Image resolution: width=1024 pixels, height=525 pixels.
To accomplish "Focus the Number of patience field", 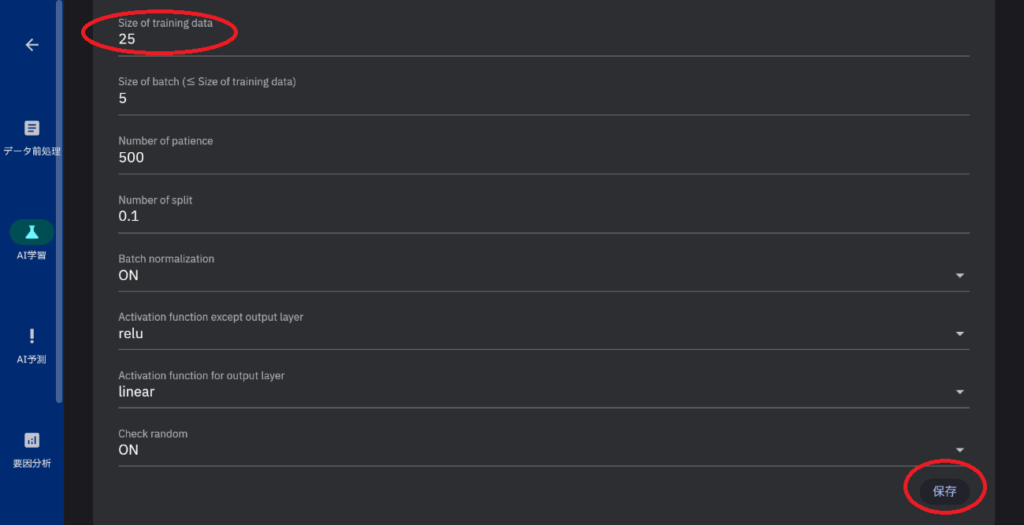I will tap(540, 158).
